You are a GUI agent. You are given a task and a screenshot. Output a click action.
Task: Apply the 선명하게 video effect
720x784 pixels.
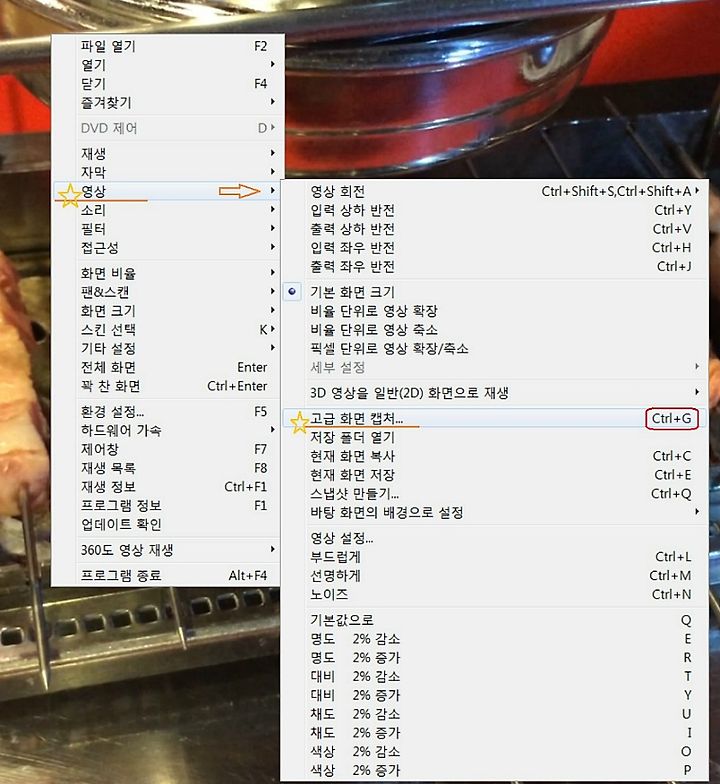click(x=494, y=576)
